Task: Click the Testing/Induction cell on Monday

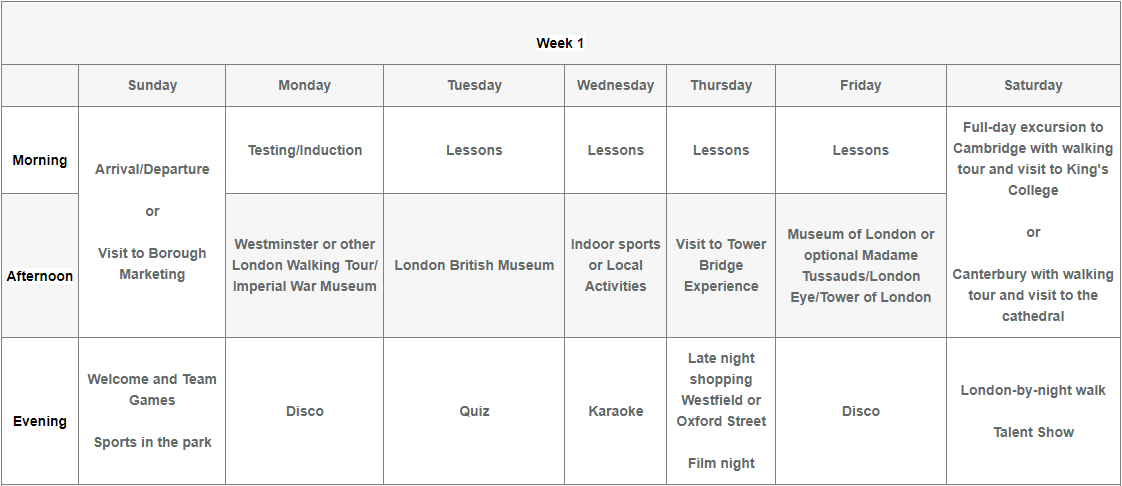Action: [x=304, y=150]
